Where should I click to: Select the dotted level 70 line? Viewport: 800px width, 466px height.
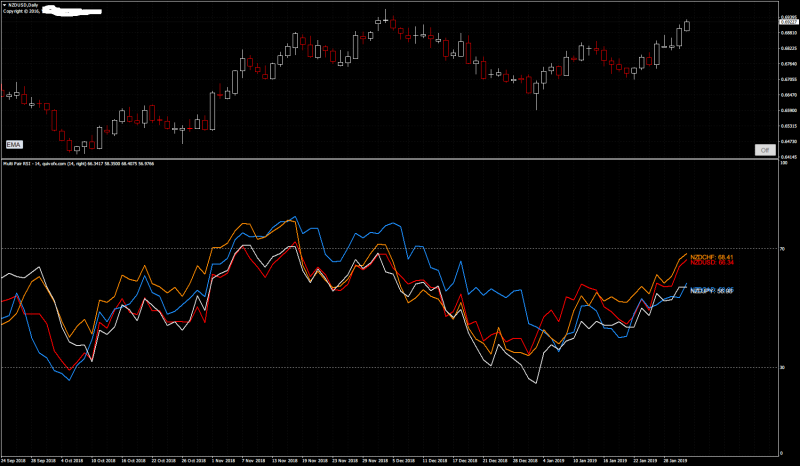(x=390, y=249)
